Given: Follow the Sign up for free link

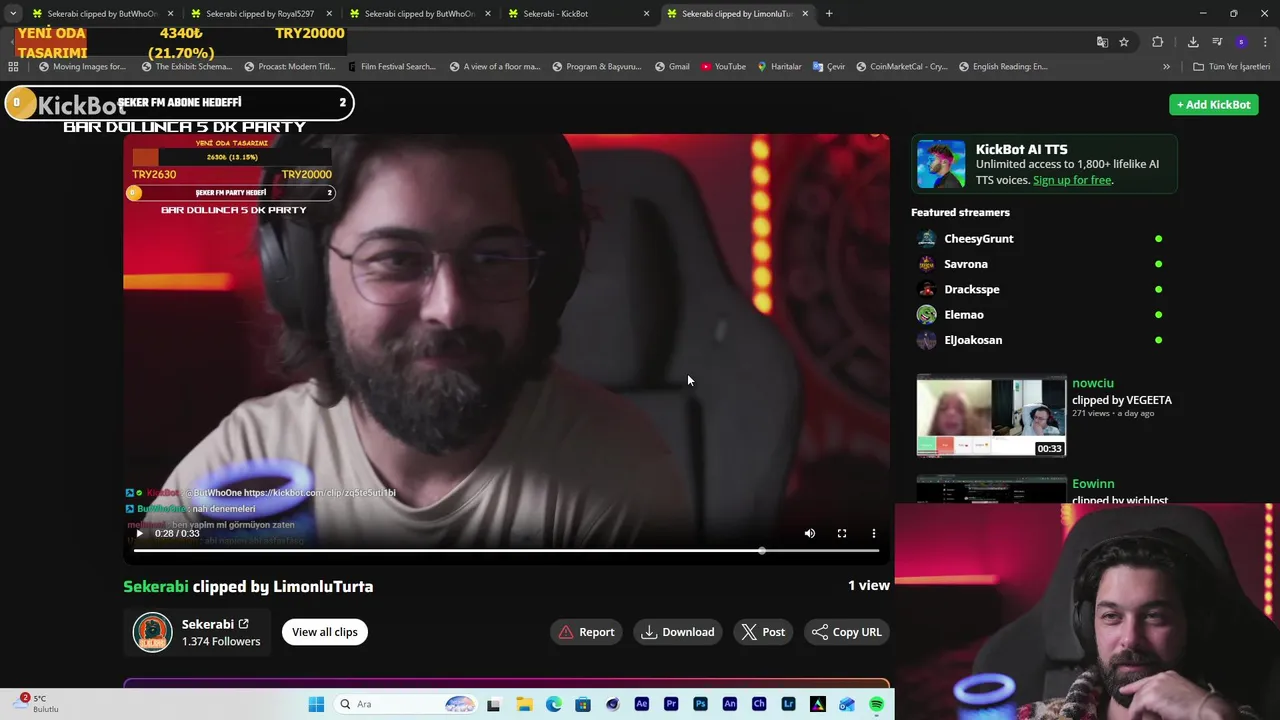Looking at the screenshot, I should click(1072, 180).
